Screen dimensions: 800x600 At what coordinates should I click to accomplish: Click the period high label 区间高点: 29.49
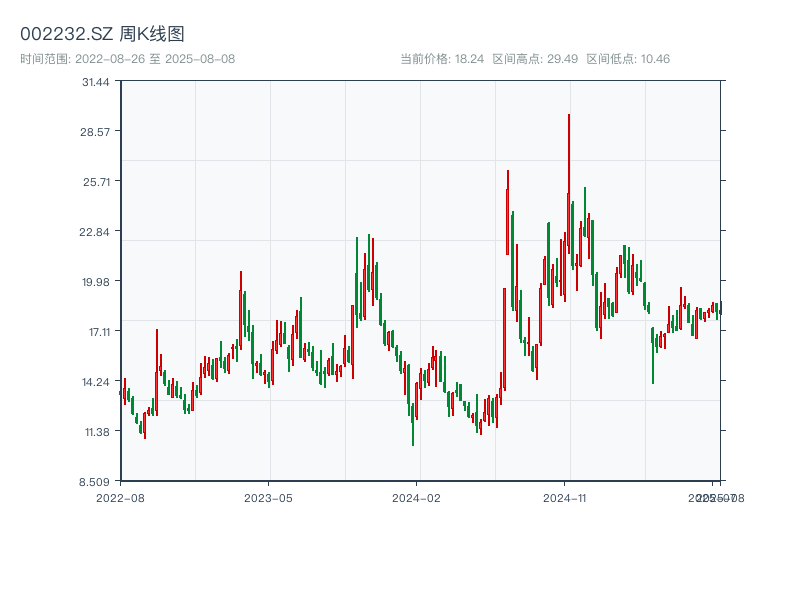535,59
